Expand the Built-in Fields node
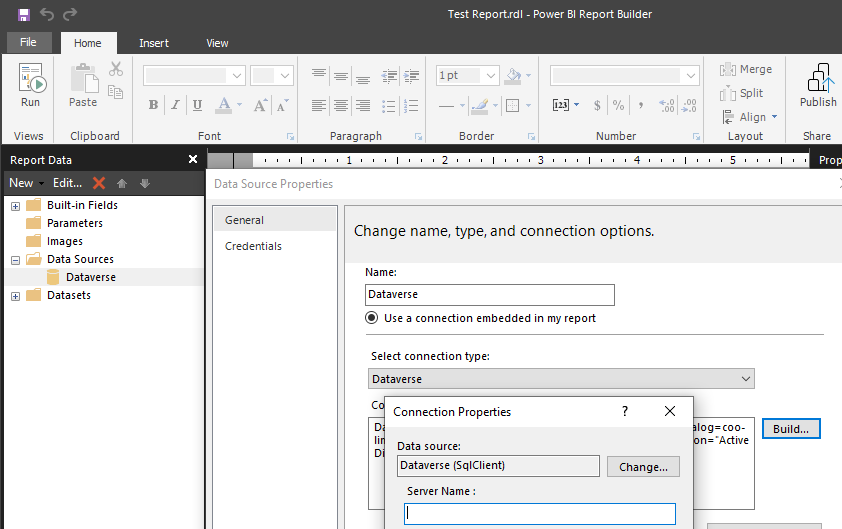842x529 pixels. tap(16, 206)
